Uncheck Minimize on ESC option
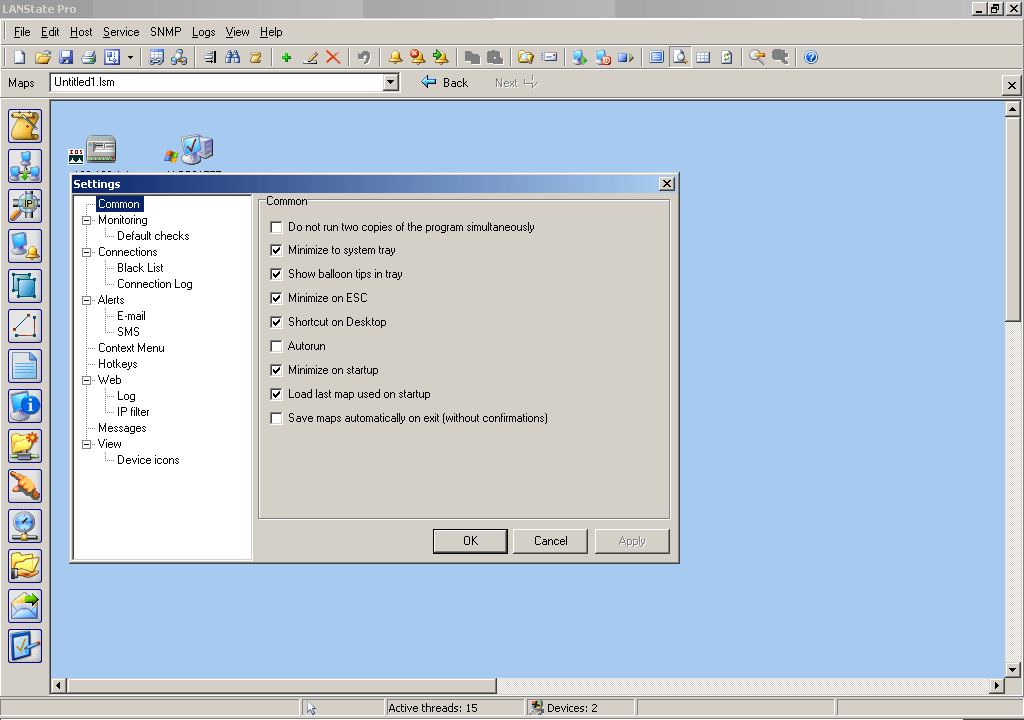The width and height of the screenshot is (1024, 720). 276,298
